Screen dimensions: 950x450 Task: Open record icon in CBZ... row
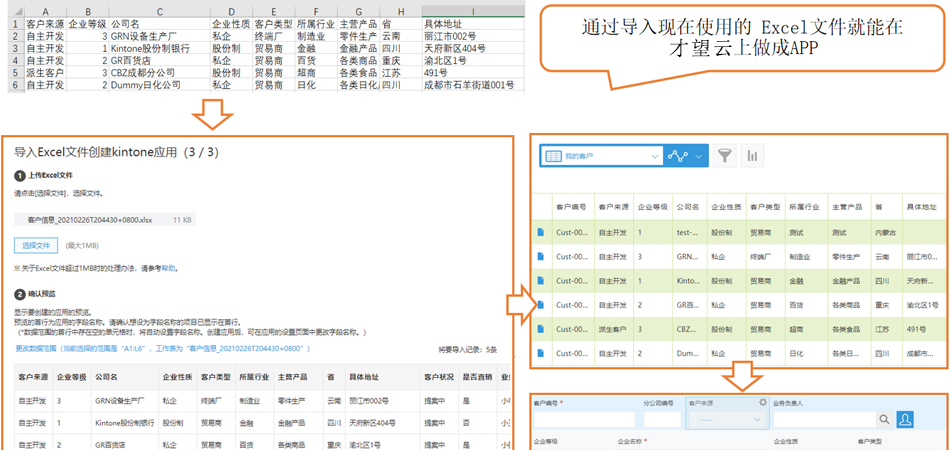(541, 329)
